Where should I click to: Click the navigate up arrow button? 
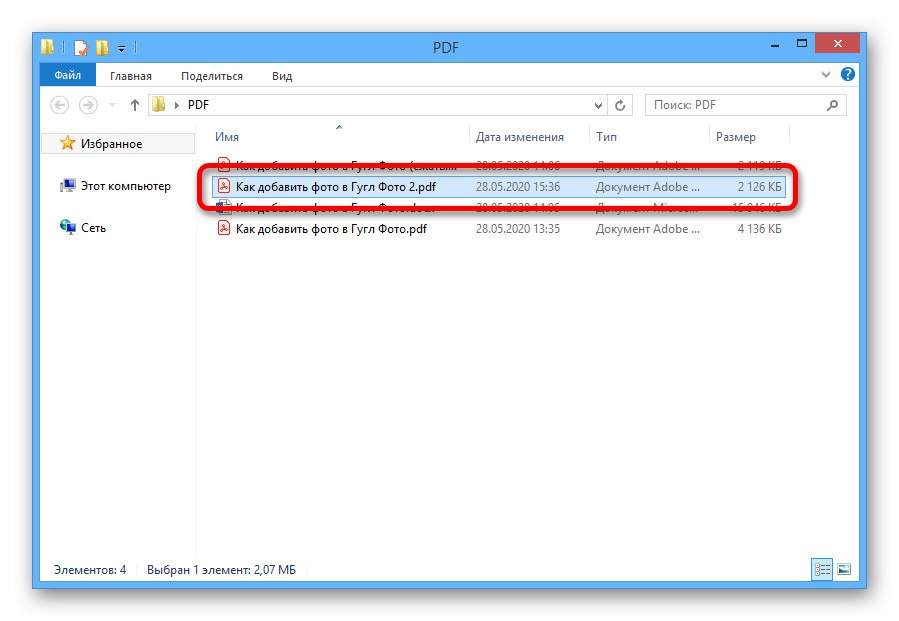click(135, 104)
